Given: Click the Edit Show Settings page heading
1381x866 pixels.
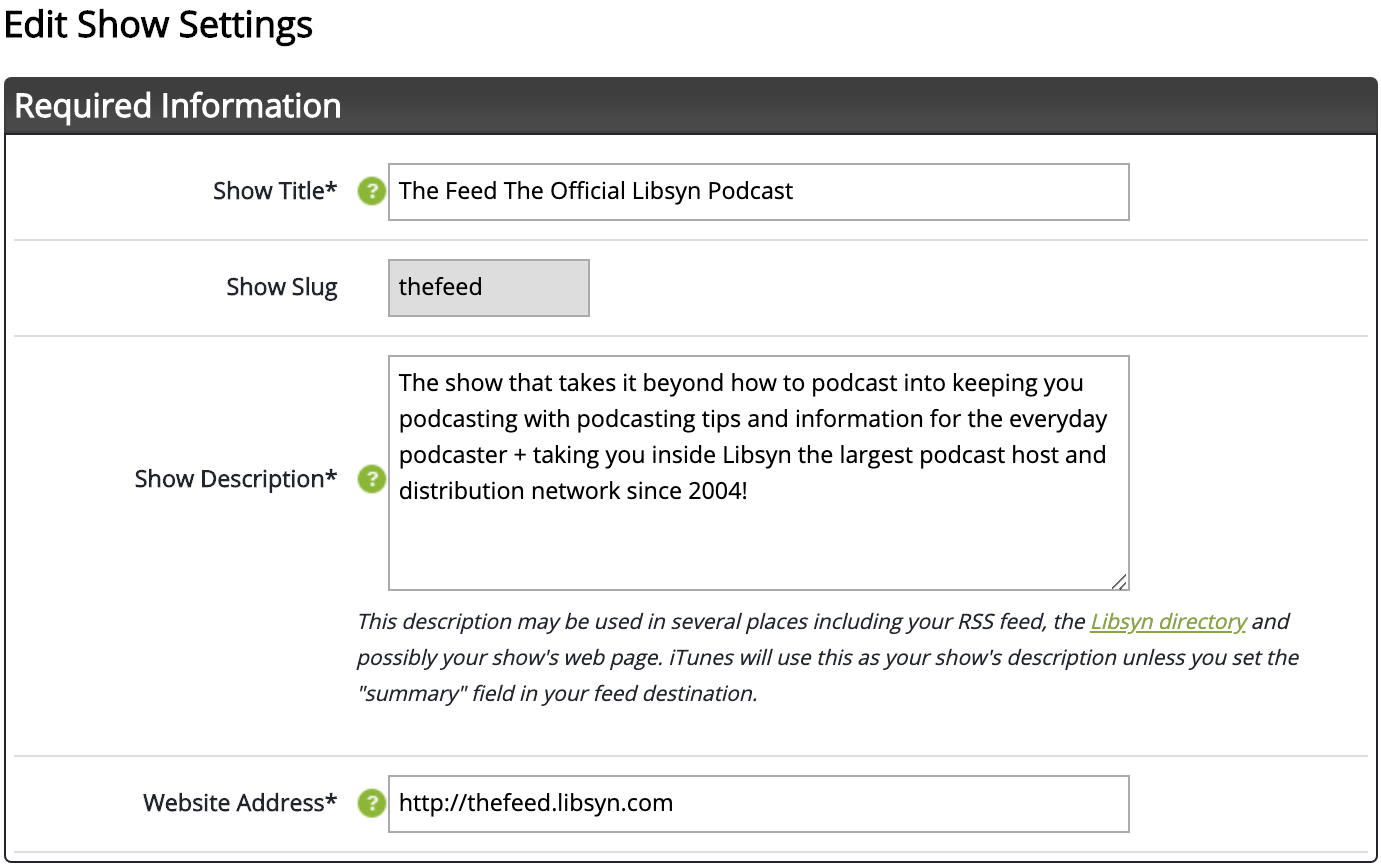Looking at the screenshot, I should tap(158, 26).
